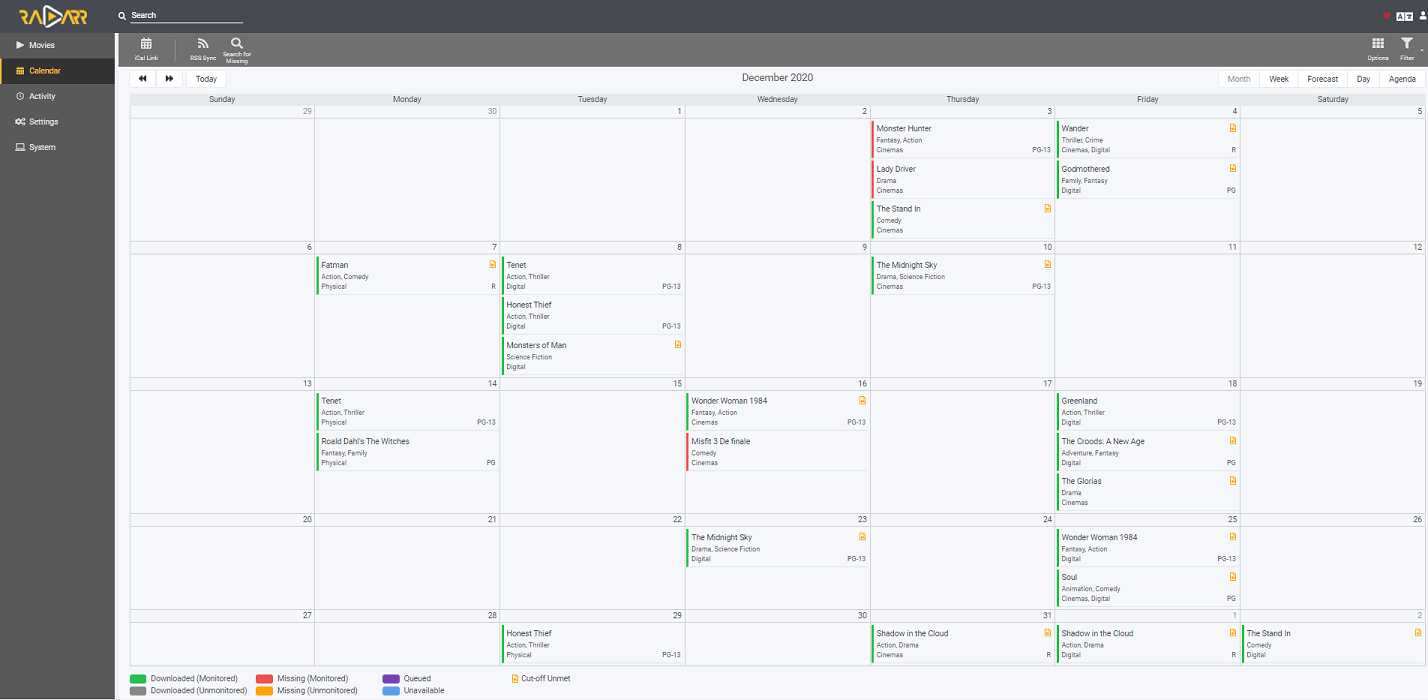The image size is (1428, 700).
Task: Advance to next month with forward arrows
Action: (169, 79)
